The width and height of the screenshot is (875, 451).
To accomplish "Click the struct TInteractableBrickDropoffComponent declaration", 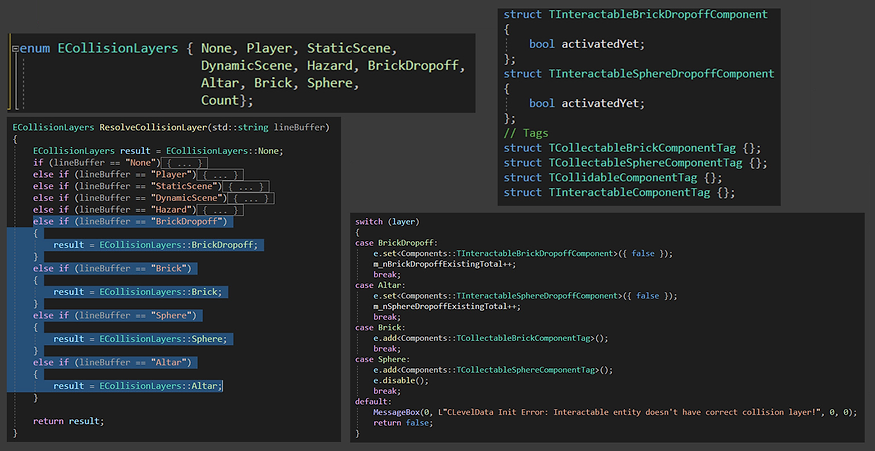I will [x=636, y=15].
